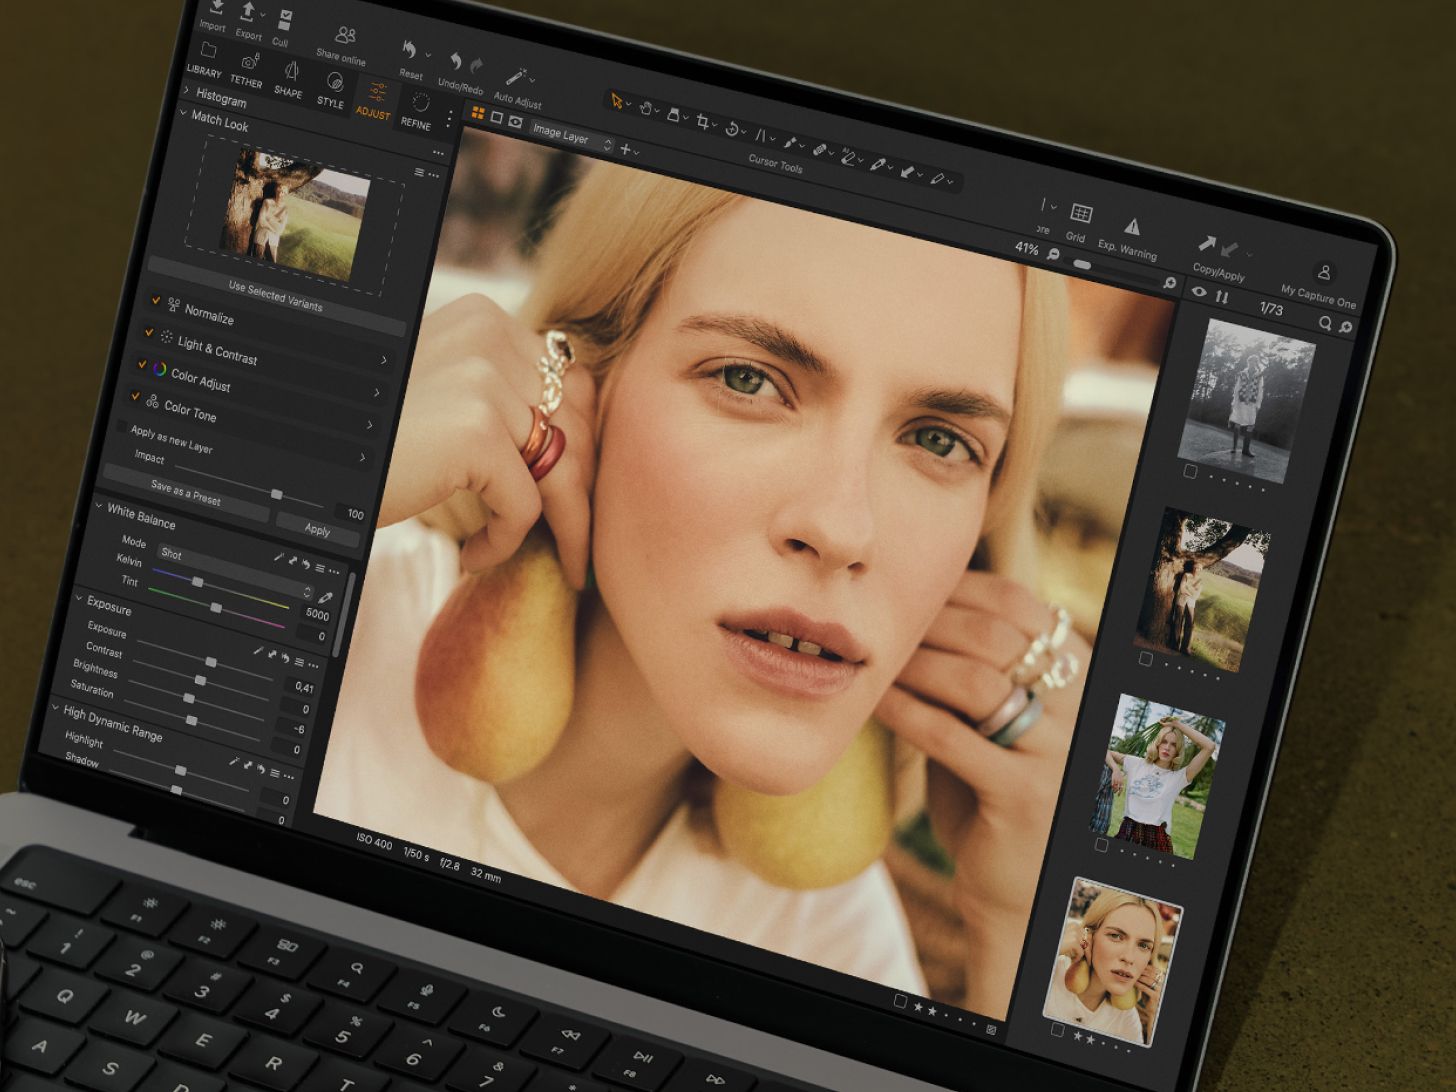Uncheck the Color Adjust checkbox

pyautogui.click(x=142, y=364)
